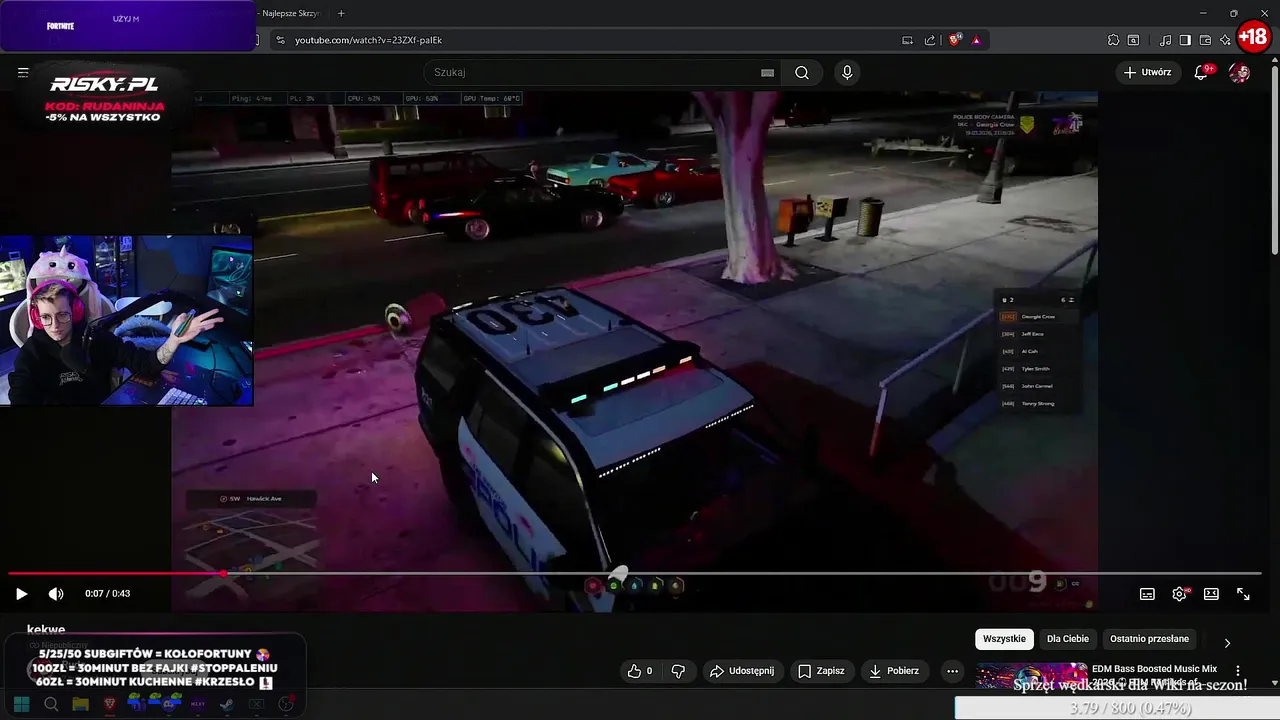Select the Wszystkie filter chip
This screenshot has height=720, width=1280.
click(x=1004, y=639)
